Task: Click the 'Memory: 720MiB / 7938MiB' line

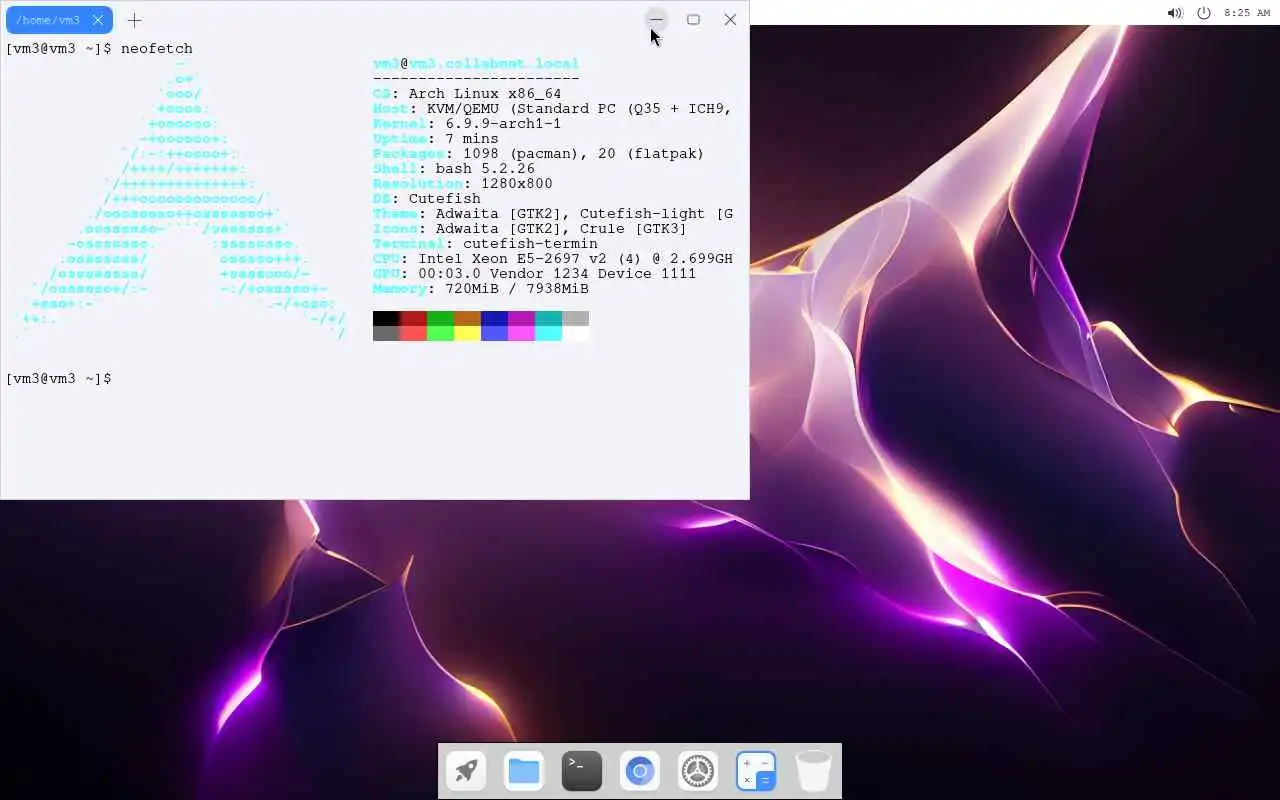Action: tap(481, 289)
